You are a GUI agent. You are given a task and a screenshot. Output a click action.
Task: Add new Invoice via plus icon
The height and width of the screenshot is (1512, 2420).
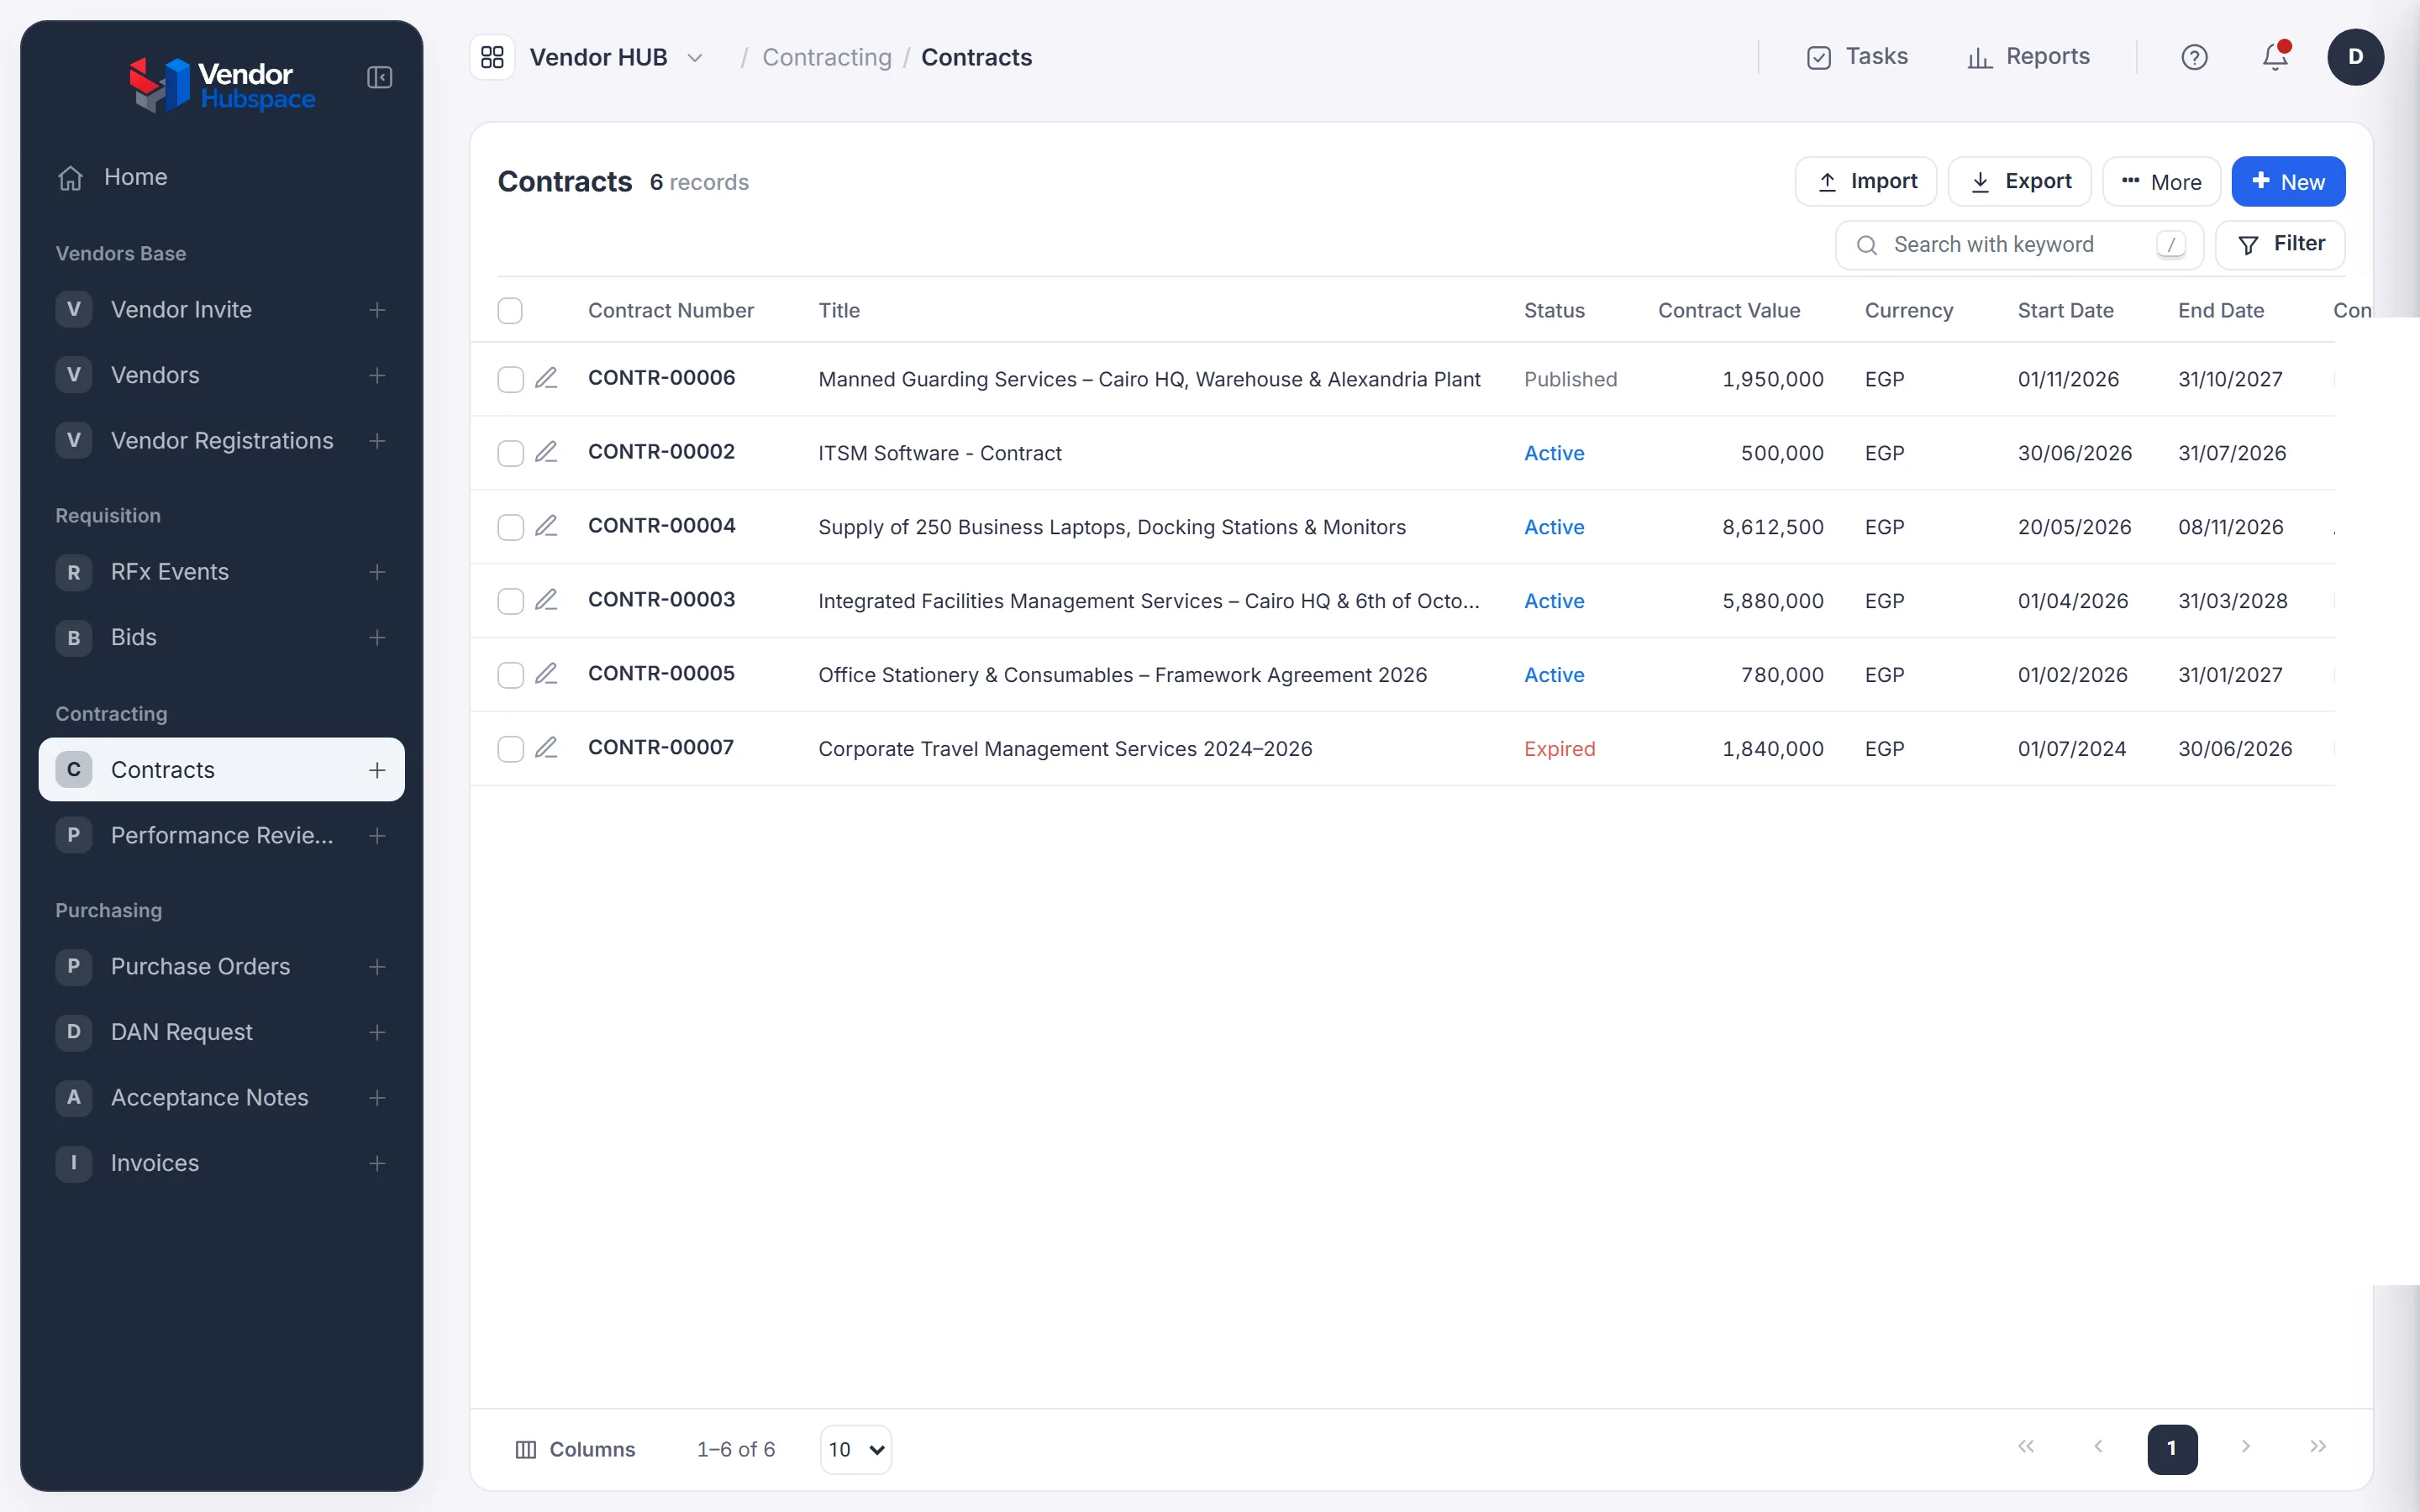tap(377, 1163)
